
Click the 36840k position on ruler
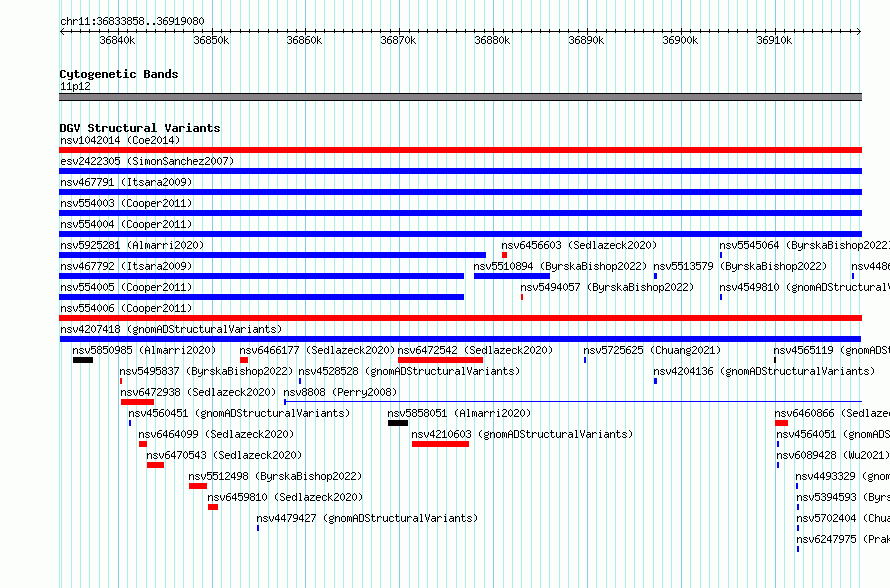click(117, 40)
